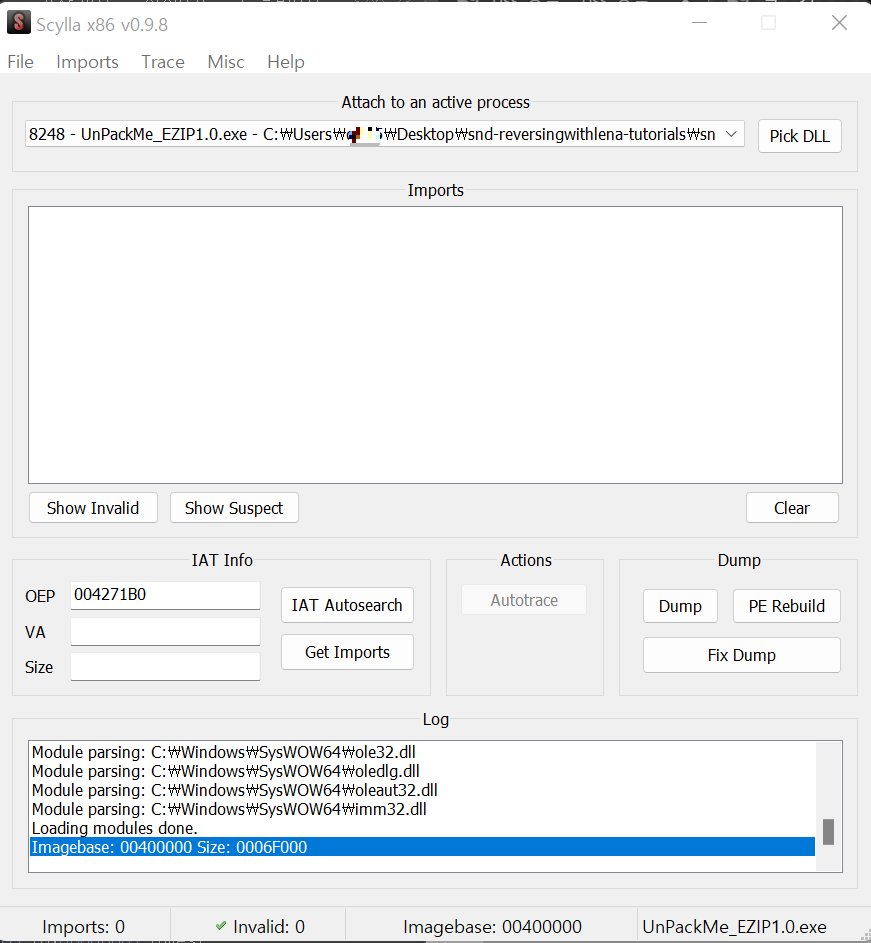
Task: Click the Clear imports button
Action: (792, 508)
